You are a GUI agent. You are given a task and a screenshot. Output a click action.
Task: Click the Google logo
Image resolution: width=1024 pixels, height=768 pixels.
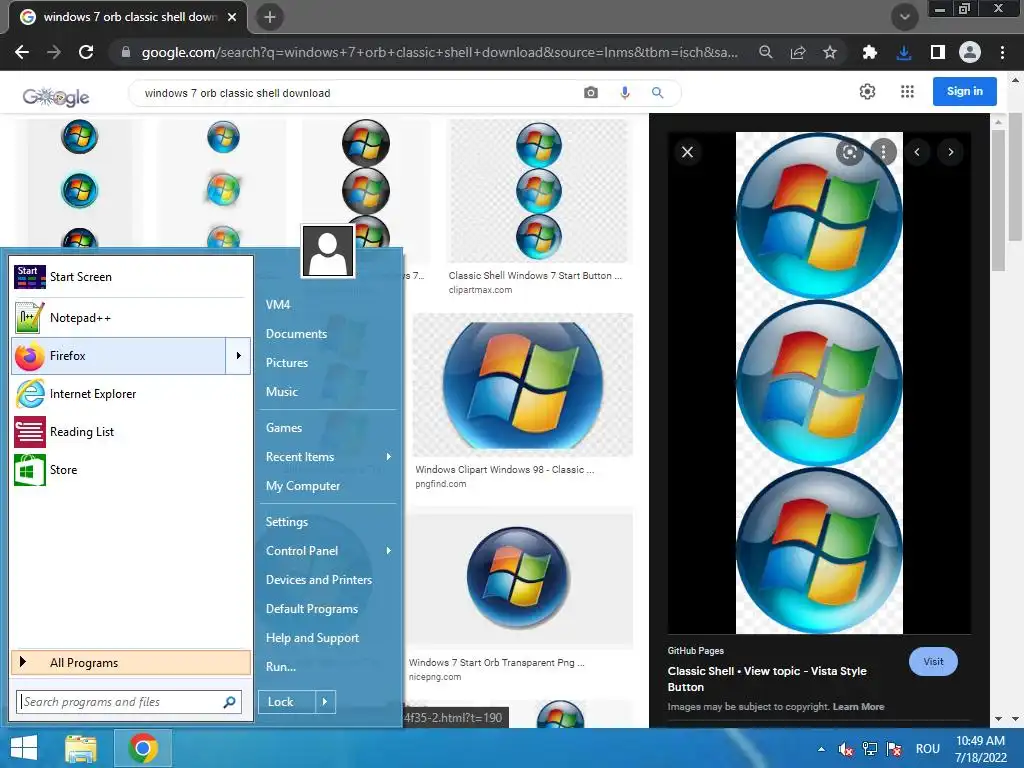(56, 97)
